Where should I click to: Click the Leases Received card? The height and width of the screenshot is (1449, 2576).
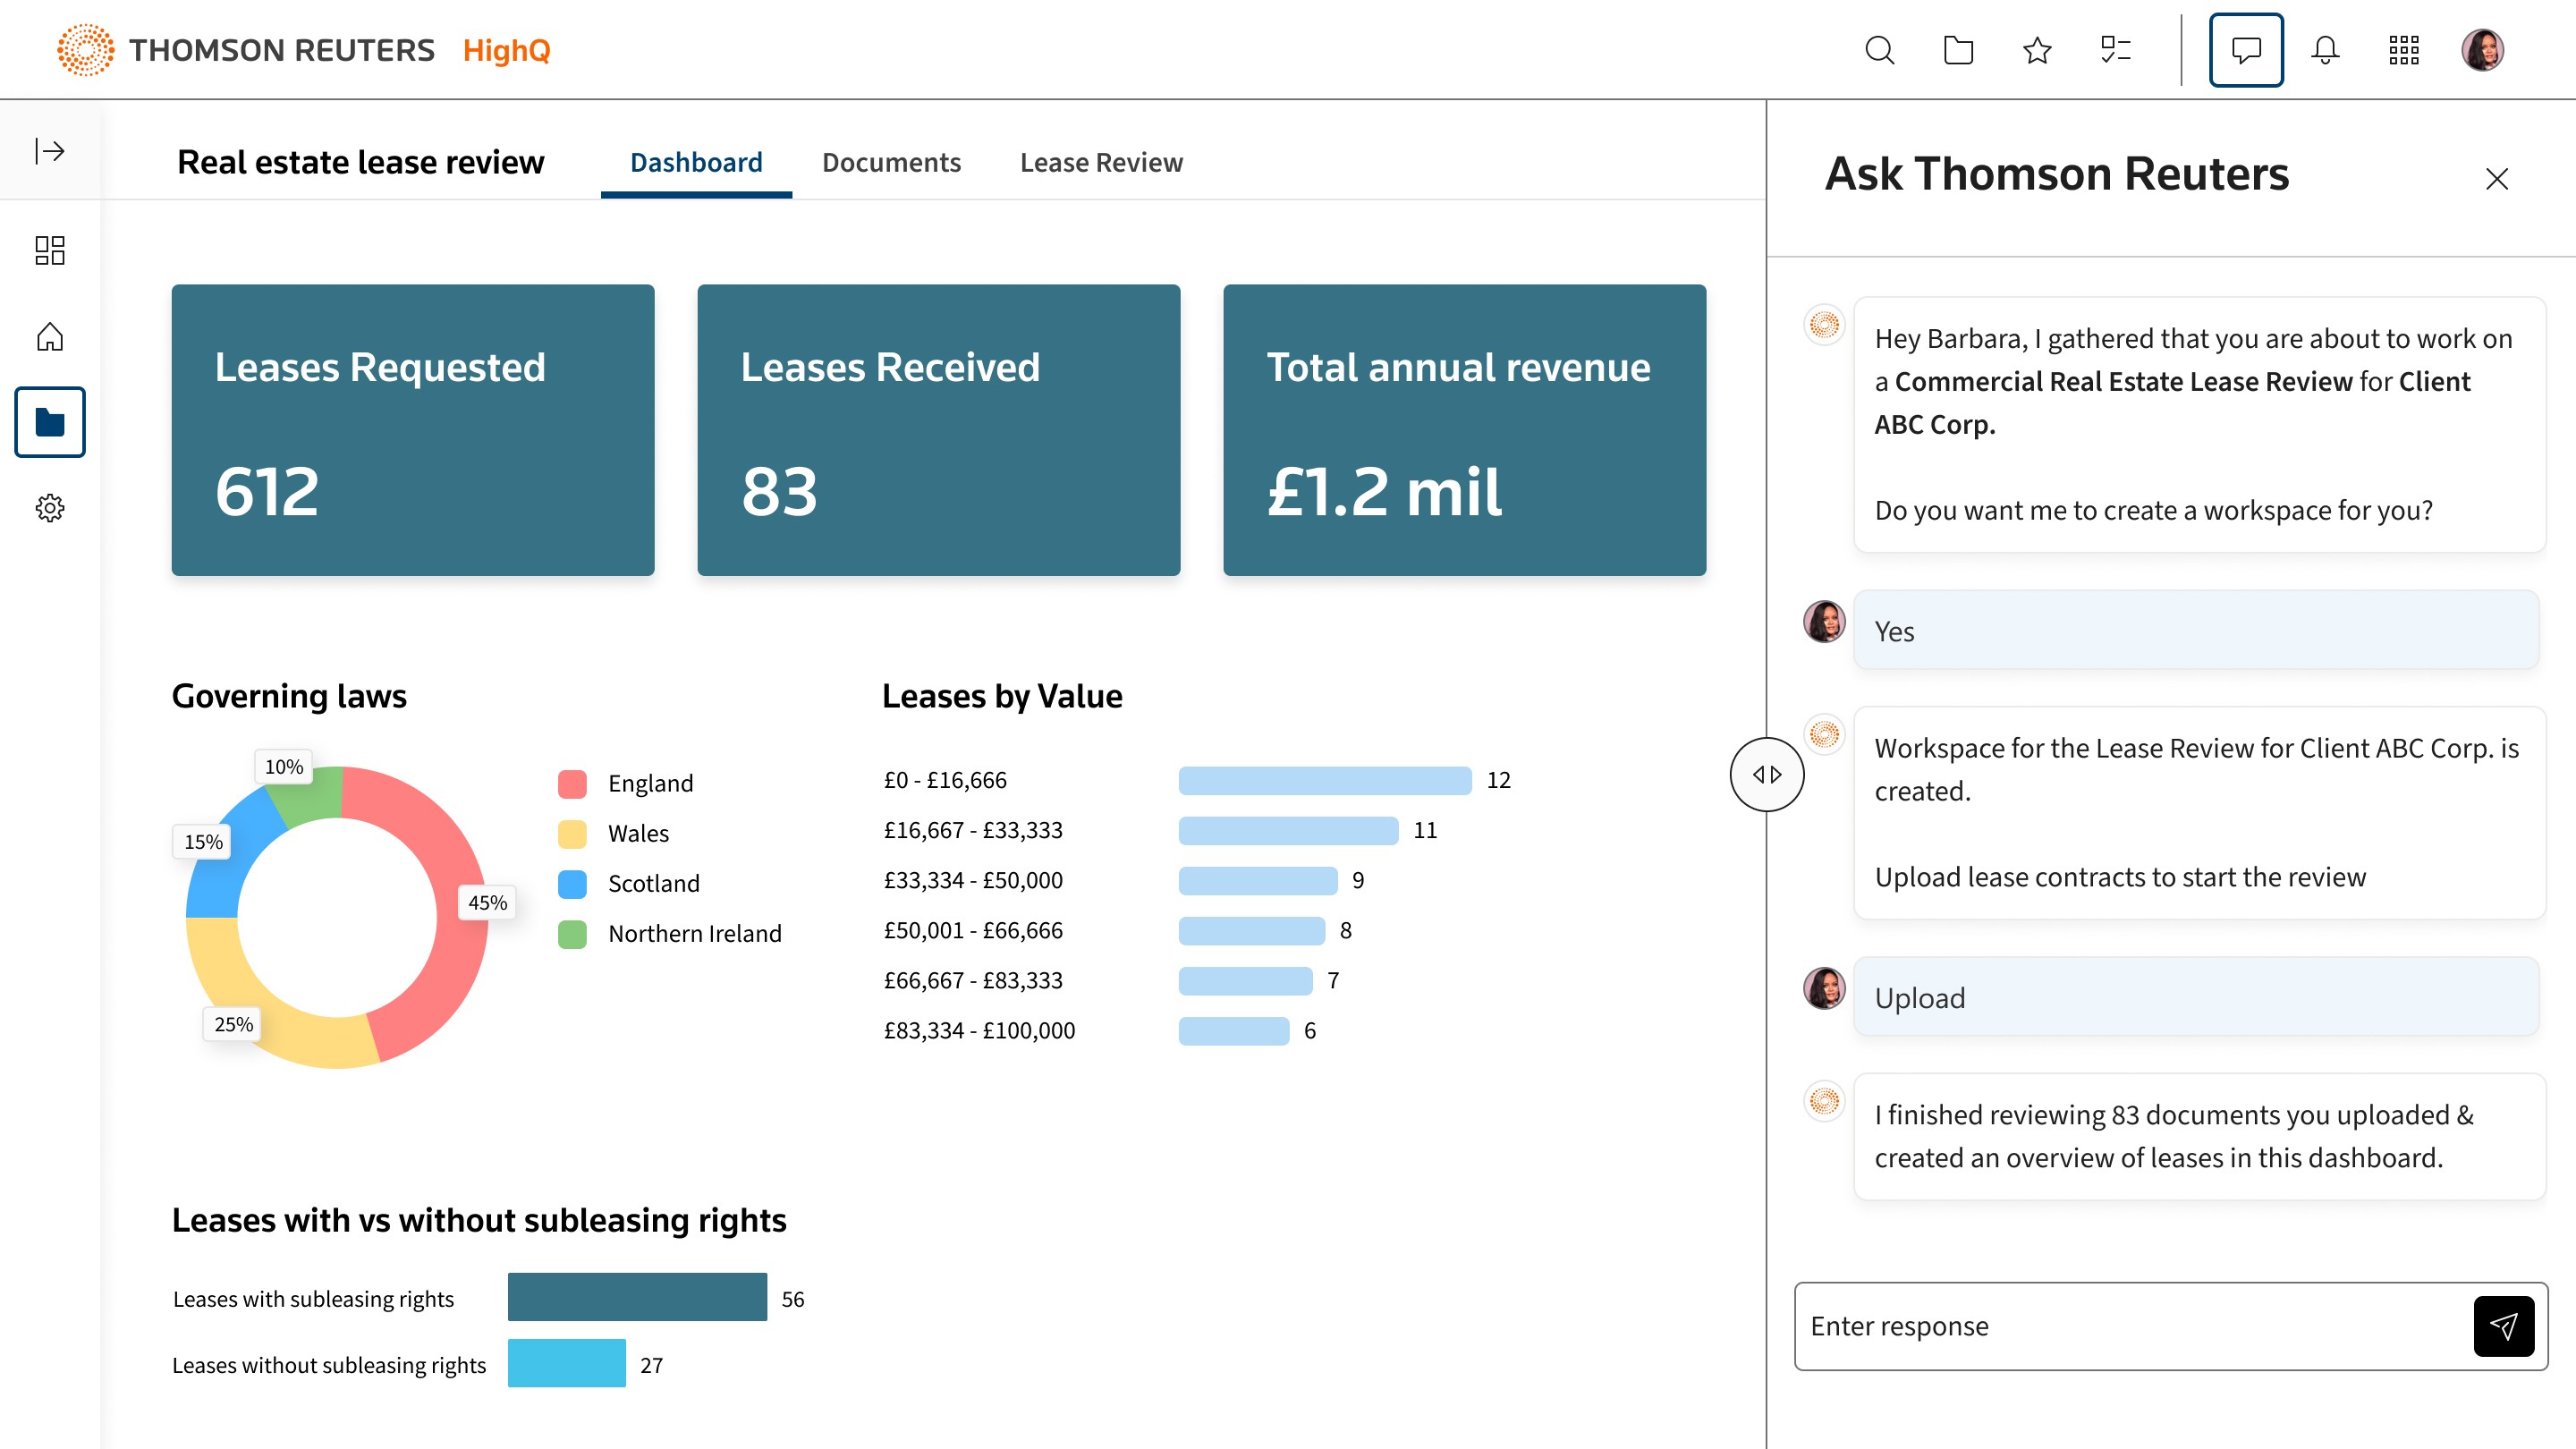pos(938,430)
